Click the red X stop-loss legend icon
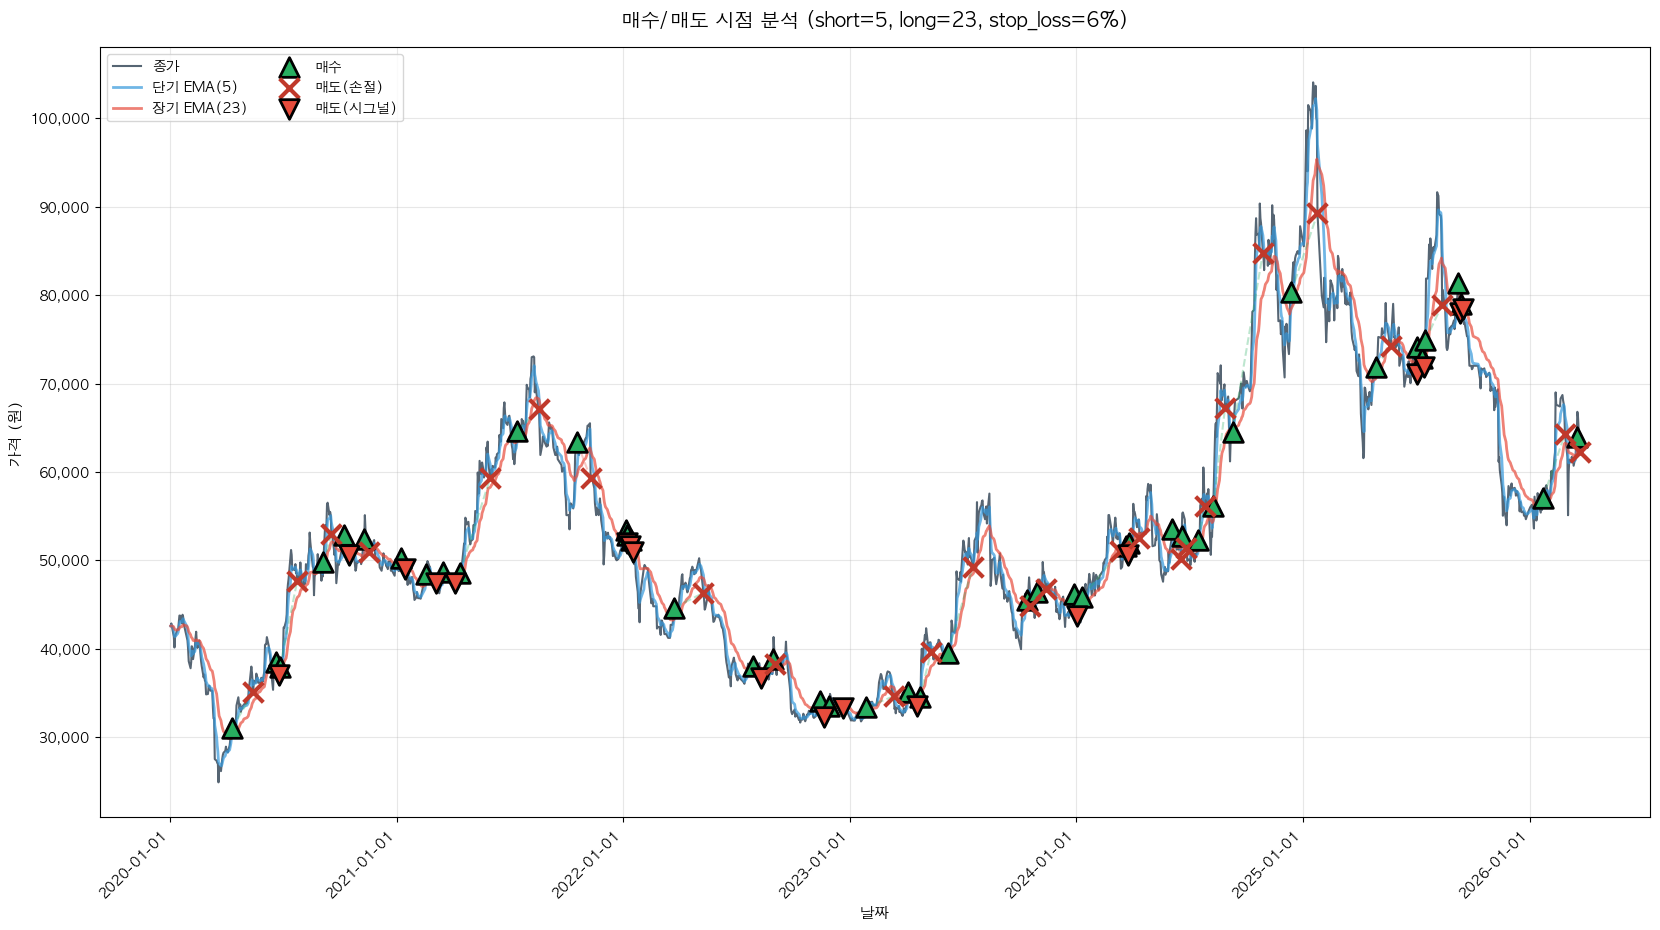1660x930 pixels. [289, 88]
